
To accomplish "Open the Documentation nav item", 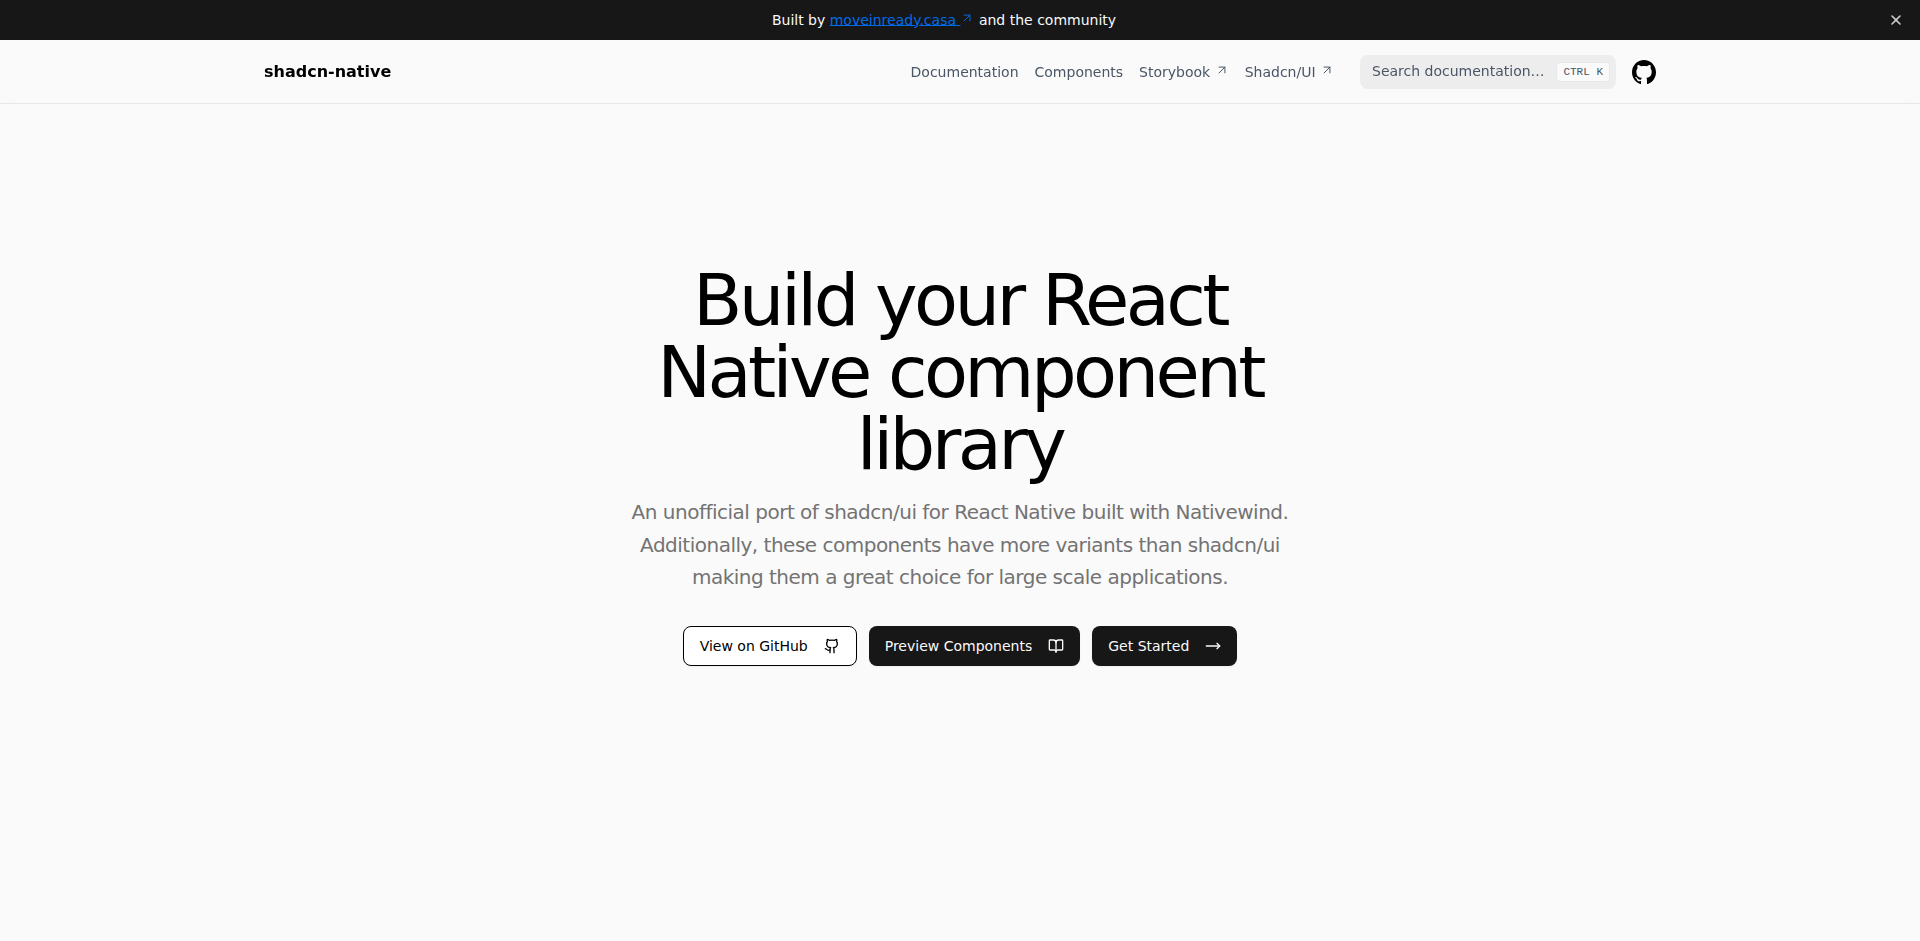I will [x=964, y=72].
